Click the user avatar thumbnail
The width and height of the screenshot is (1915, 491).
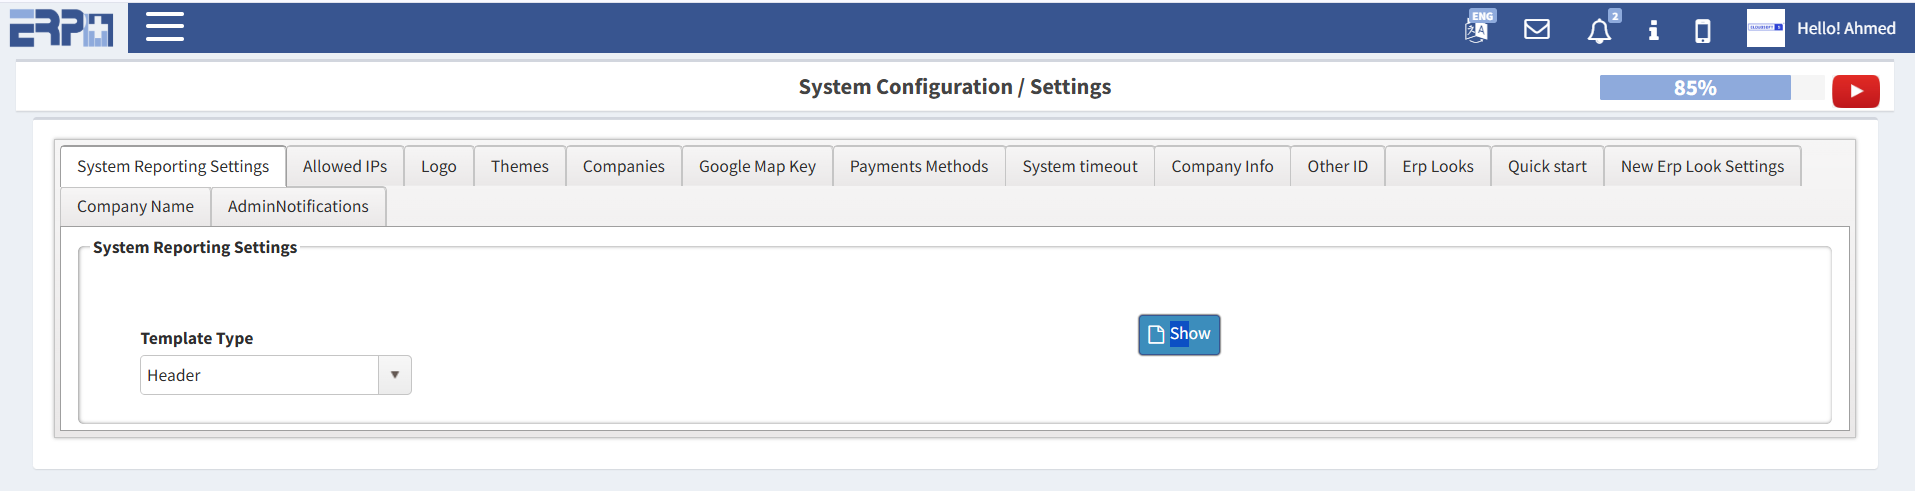tap(1765, 28)
